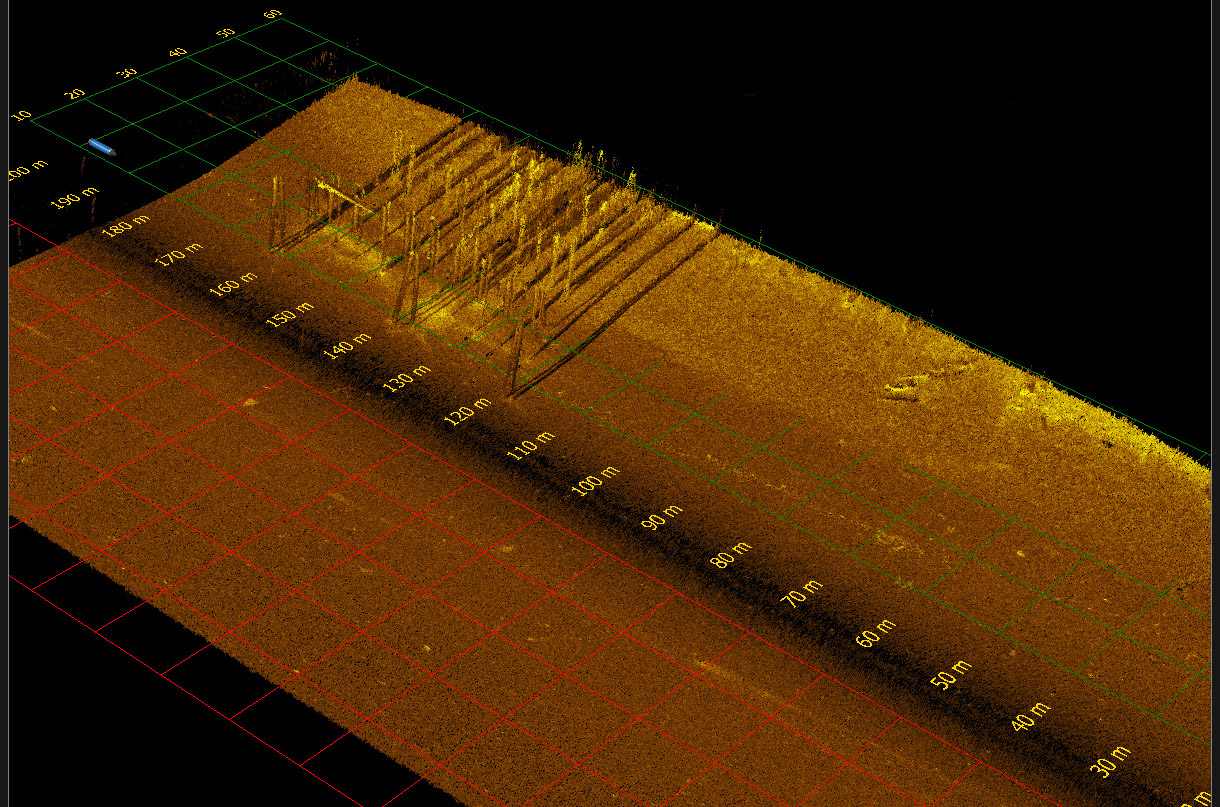Click the 110 m distance label

530,444
